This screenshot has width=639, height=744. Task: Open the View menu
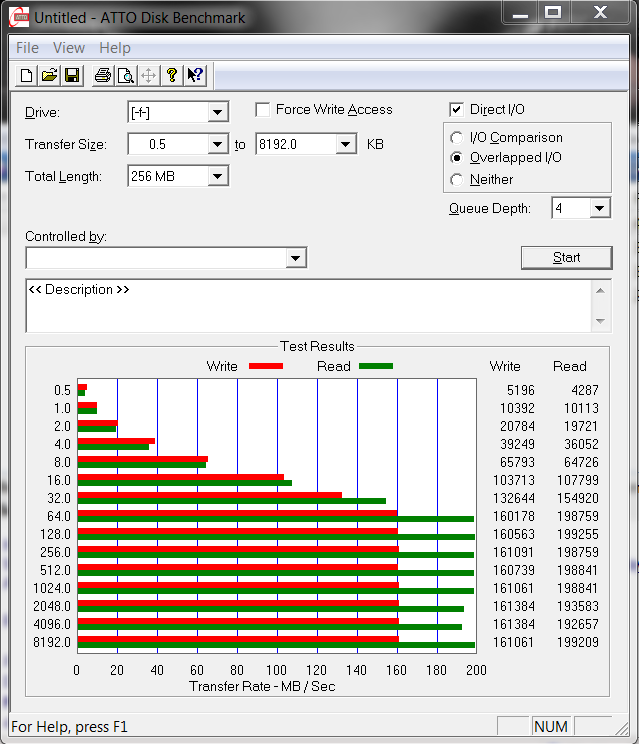(x=69, y=48)
